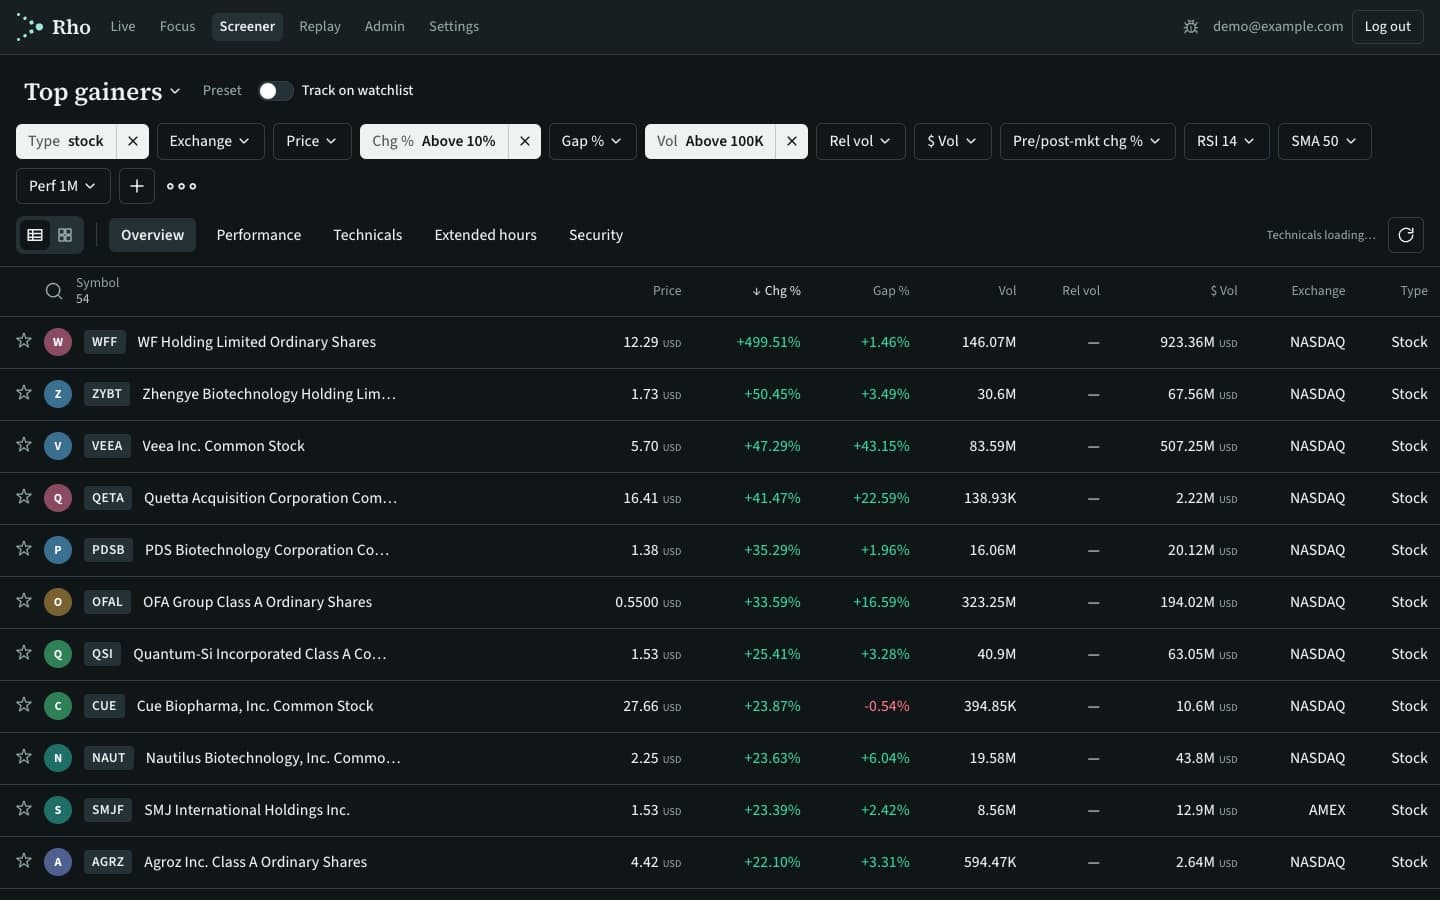1440x900 pixels.
Task: Open the three-dot more filters menu
Action: click(x=181, y=186)
